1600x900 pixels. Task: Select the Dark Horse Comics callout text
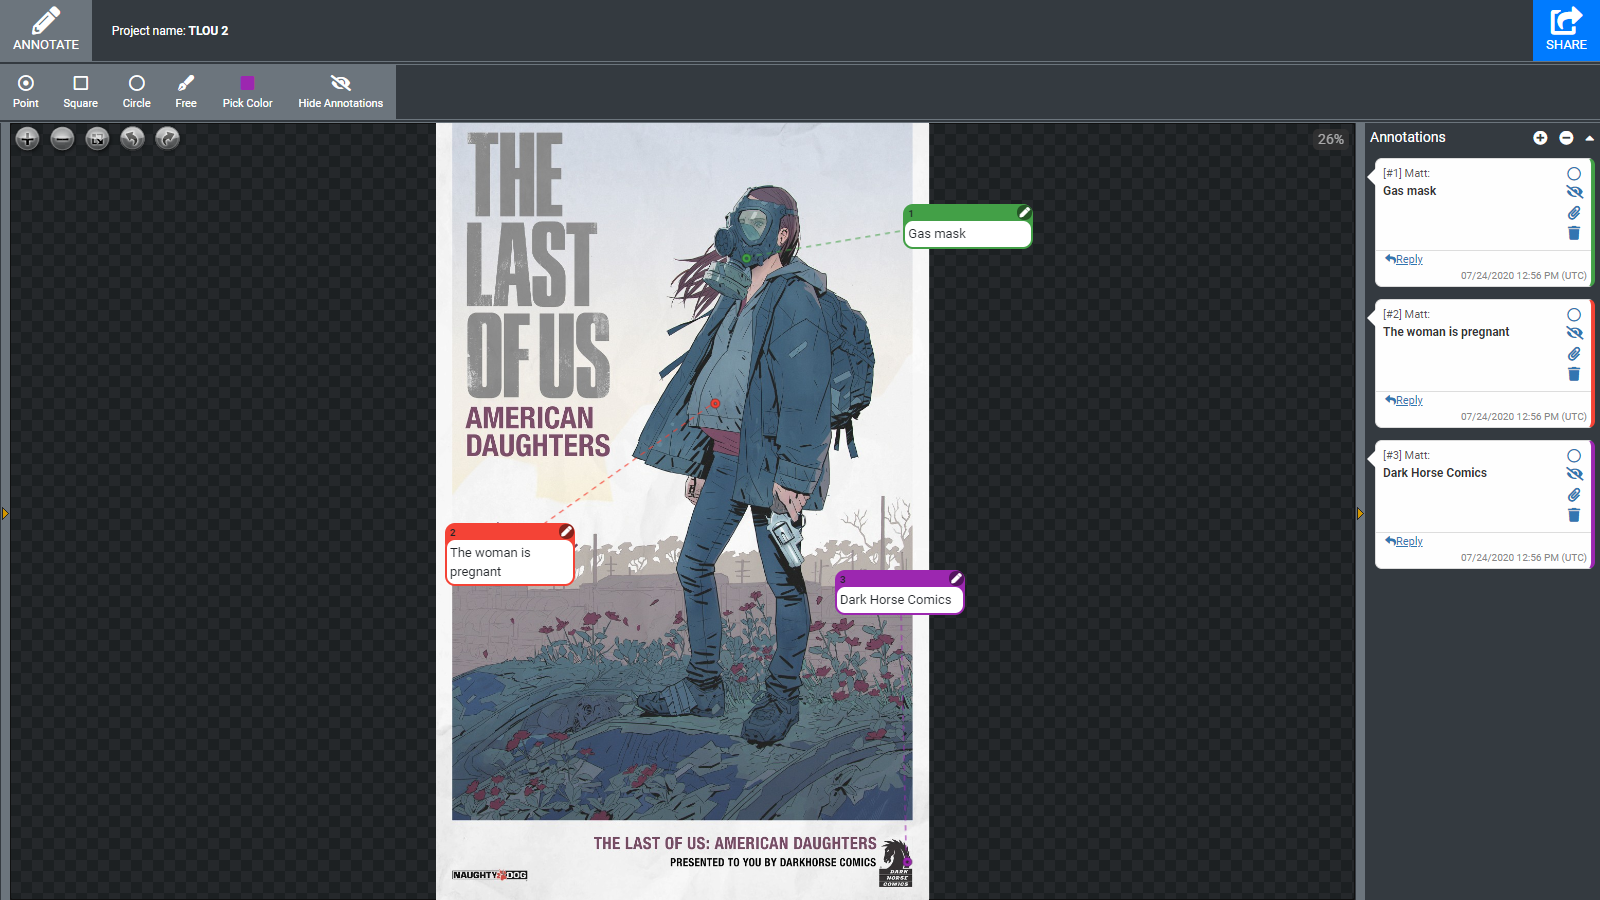point(896,600)
